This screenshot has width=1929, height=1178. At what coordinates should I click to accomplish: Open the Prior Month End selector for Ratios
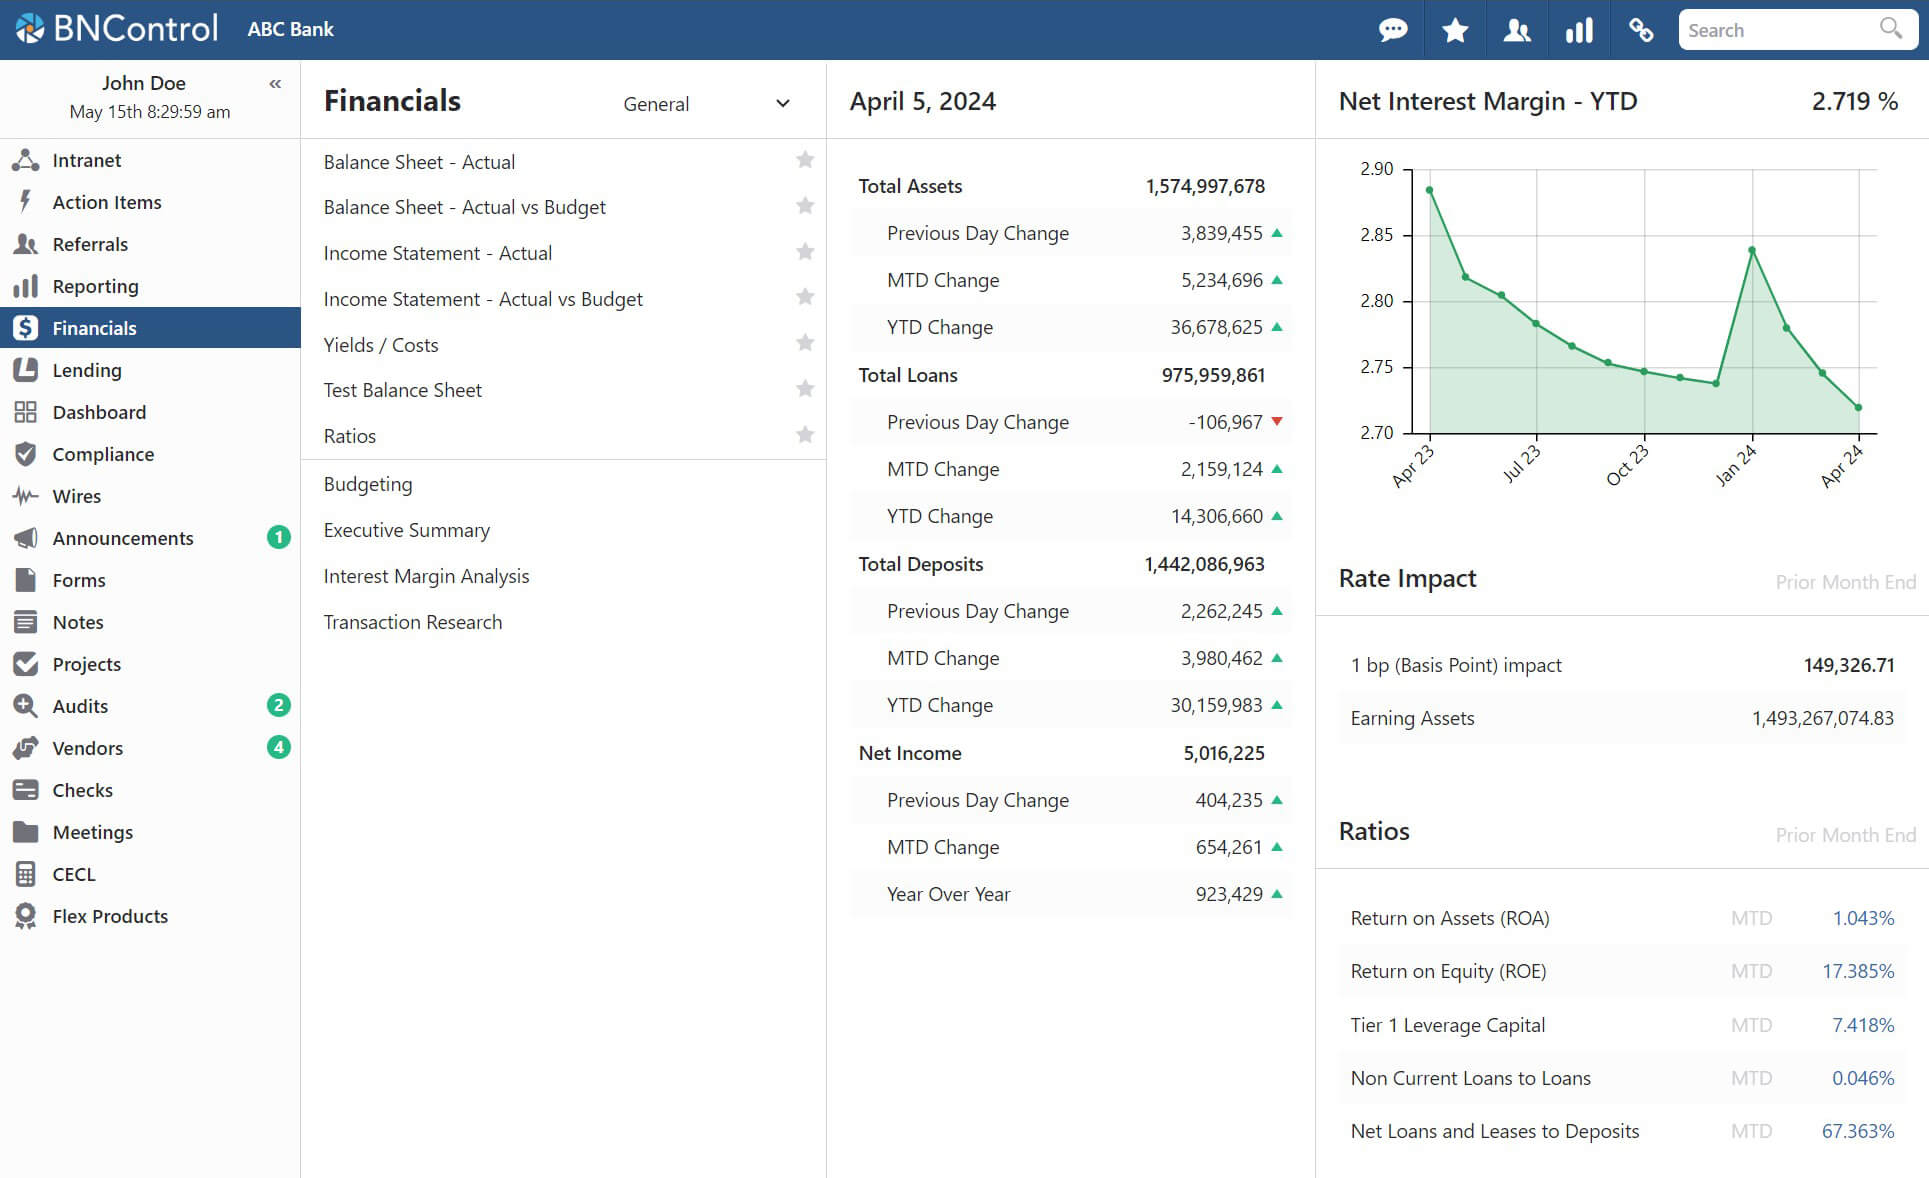click(1845, 835)
